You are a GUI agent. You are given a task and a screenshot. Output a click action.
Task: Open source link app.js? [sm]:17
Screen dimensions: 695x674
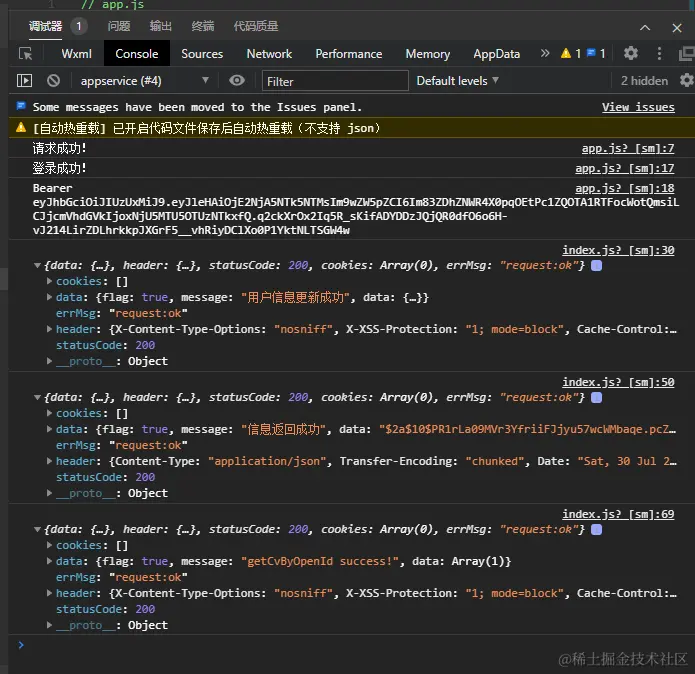[x=625, y=168]
